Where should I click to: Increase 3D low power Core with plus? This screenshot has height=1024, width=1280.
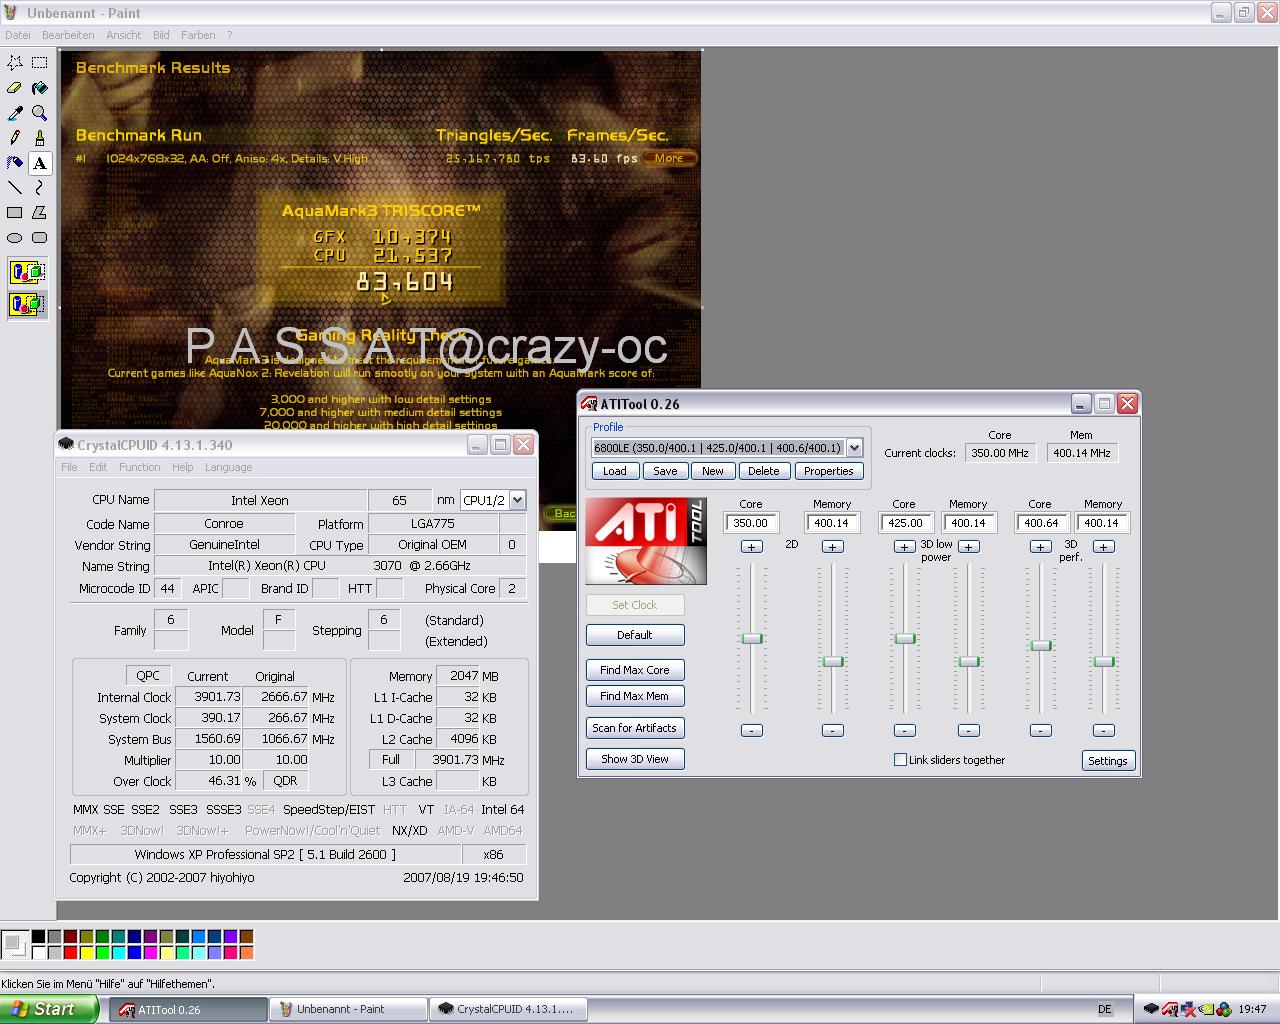904,546
